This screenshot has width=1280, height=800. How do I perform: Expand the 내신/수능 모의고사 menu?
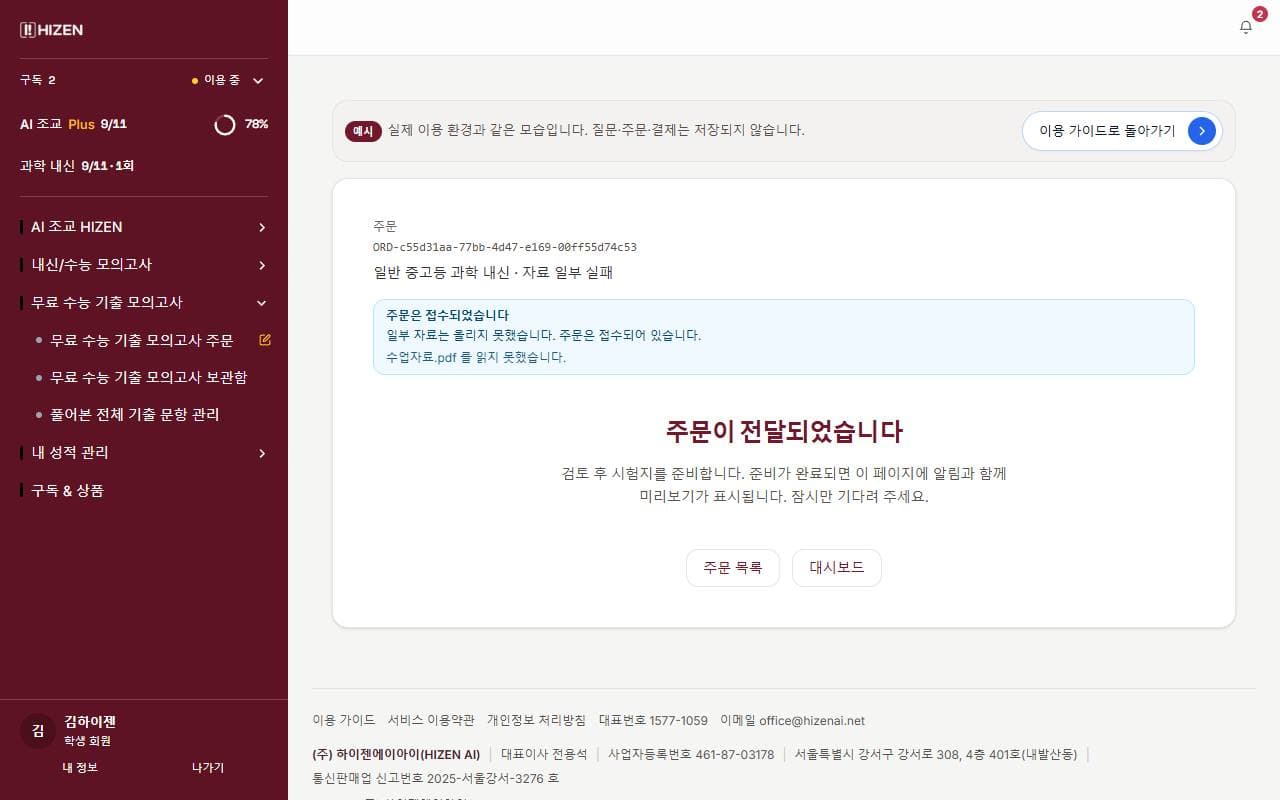tap(144, 265)
